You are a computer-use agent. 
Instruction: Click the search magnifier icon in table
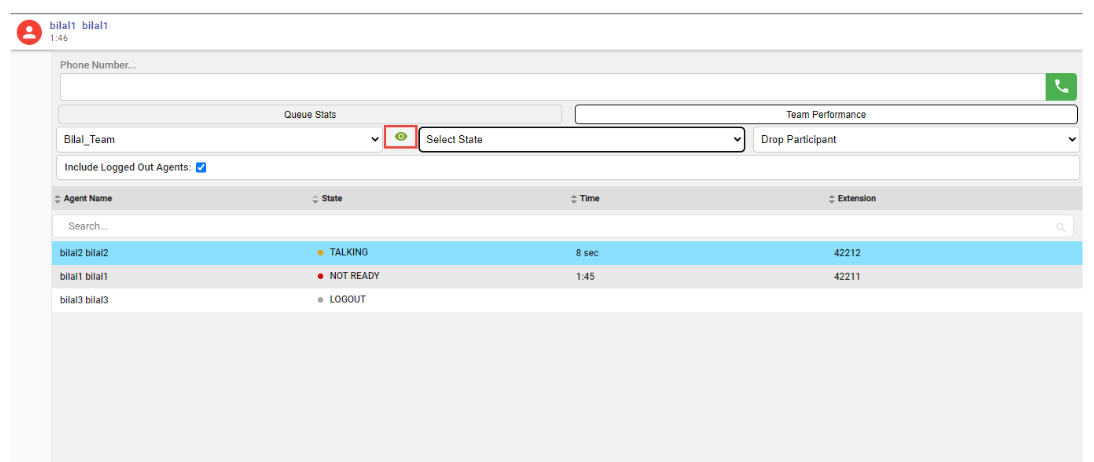pos(1060,227)
